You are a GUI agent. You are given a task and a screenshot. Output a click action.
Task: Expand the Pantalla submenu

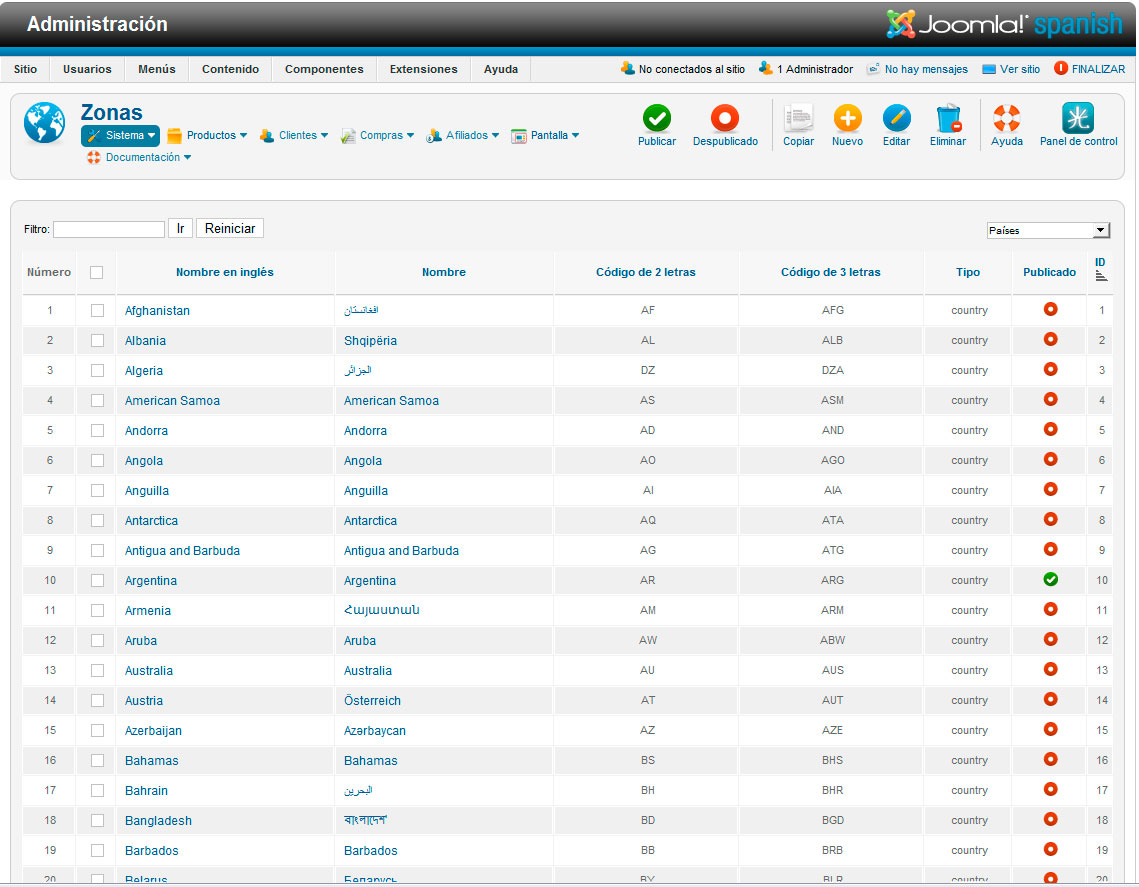tap(545, 135)
